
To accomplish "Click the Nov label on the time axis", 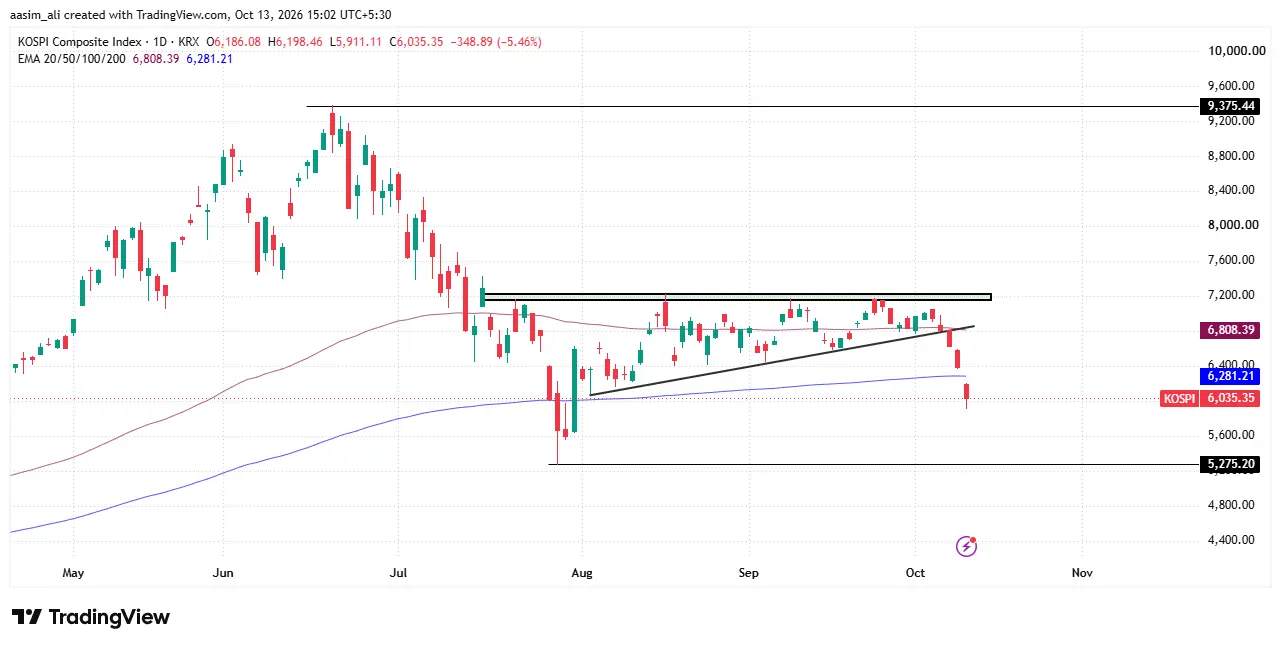I will (1081, 573).
